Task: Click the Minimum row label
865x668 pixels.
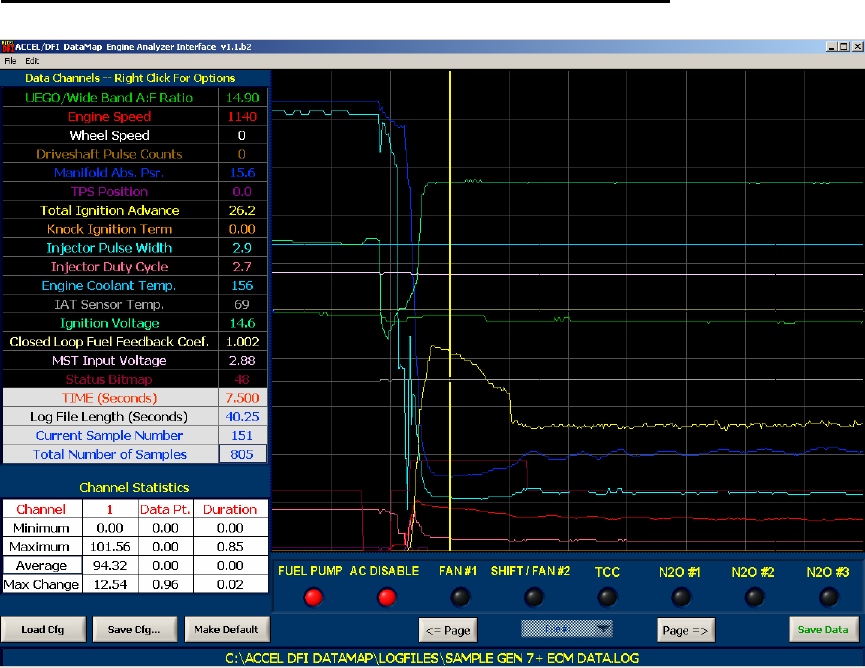Action: pos(42,528)
